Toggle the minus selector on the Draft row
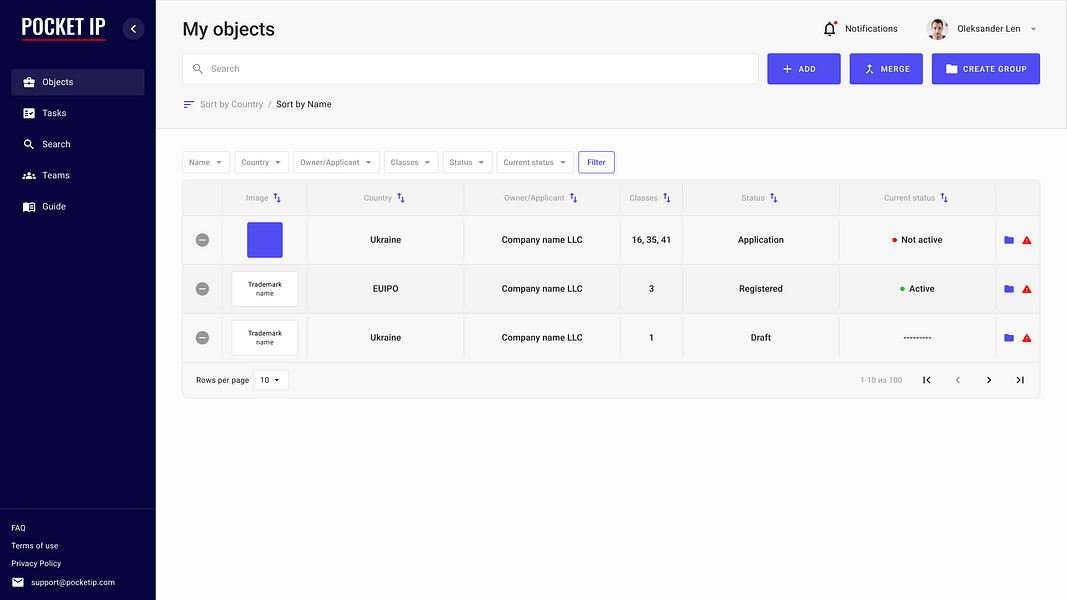Viewport: 1067px width, 600px height. click(x=202, y=338)
